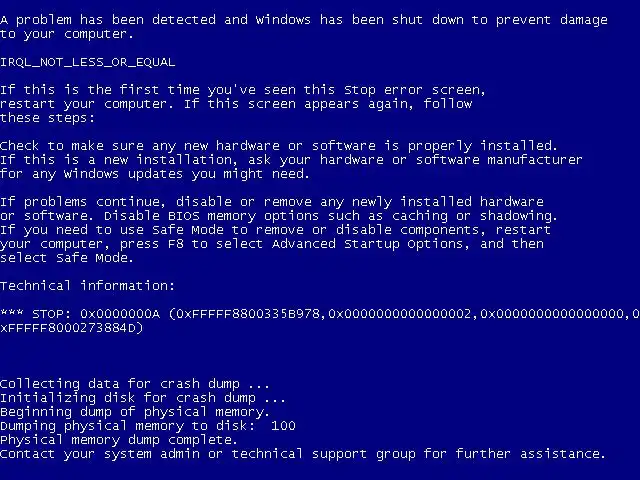Screen dimensions: 640x480
Task: Click 'Beginning dump of physical memory' line
Action: point(135,412)
